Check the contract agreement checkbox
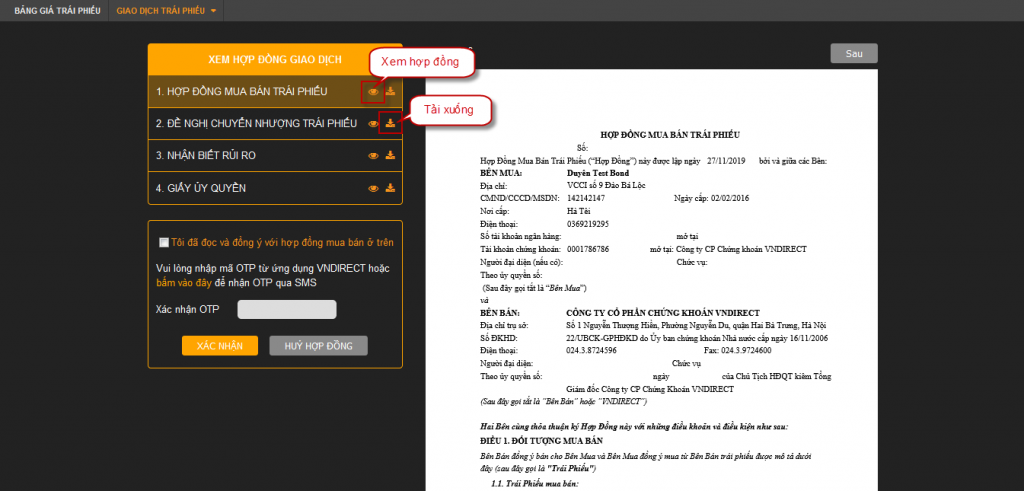This screenshot has height=491, width=1024. (x=164, y=242)
